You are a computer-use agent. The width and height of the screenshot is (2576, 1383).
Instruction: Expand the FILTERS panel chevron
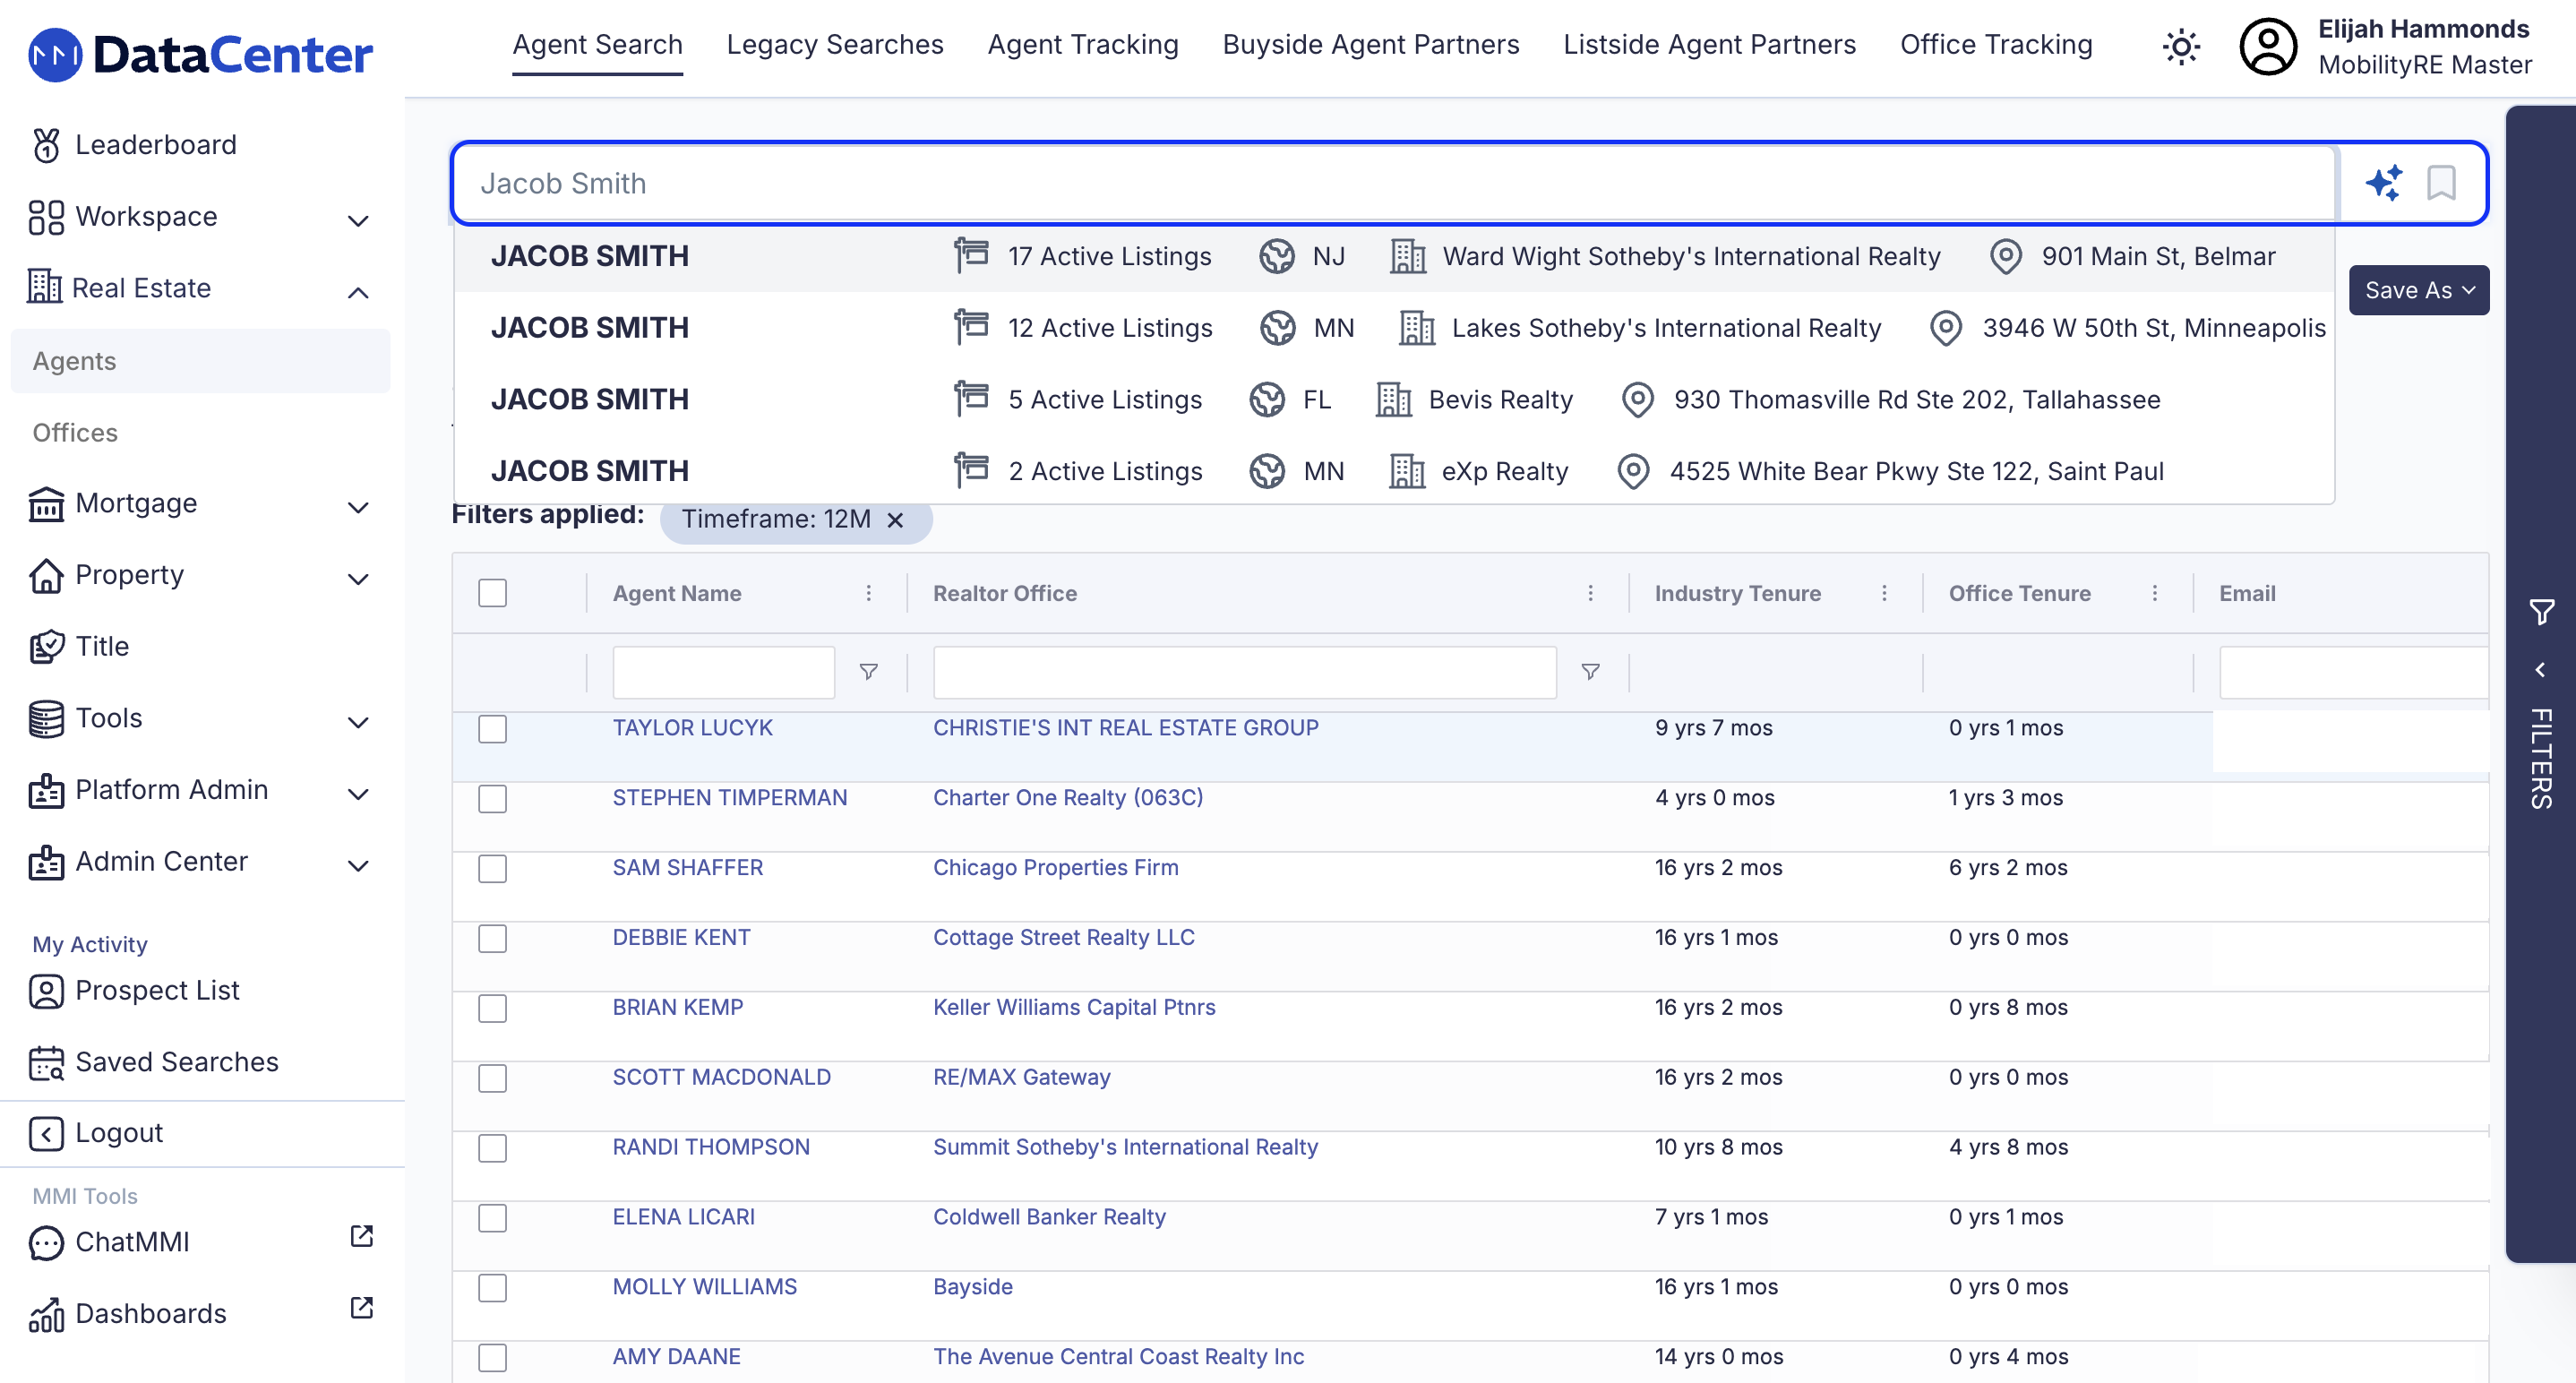2540,670
